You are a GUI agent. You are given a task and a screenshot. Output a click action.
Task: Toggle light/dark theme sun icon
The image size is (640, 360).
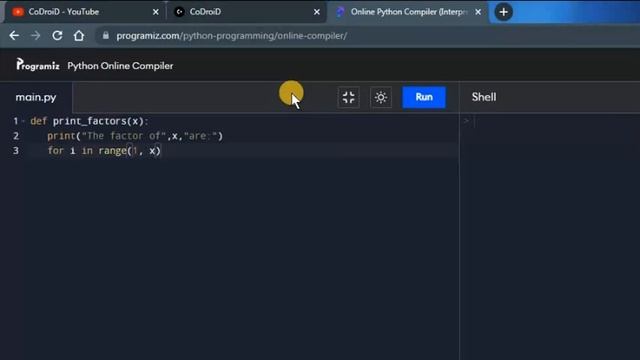(381, 97)
